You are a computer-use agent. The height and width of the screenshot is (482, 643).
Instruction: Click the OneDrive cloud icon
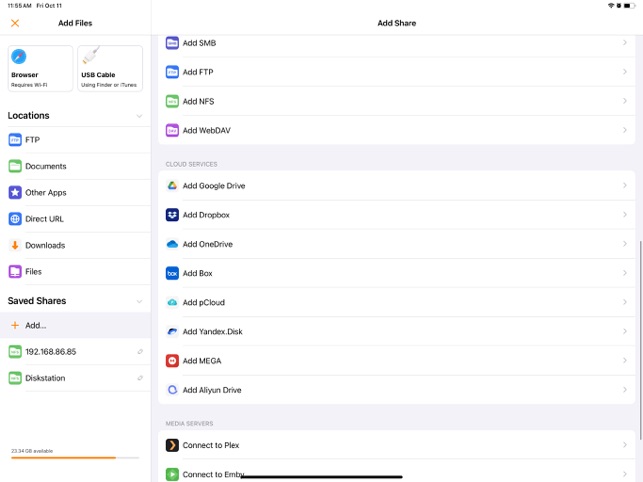pos(172,244)
